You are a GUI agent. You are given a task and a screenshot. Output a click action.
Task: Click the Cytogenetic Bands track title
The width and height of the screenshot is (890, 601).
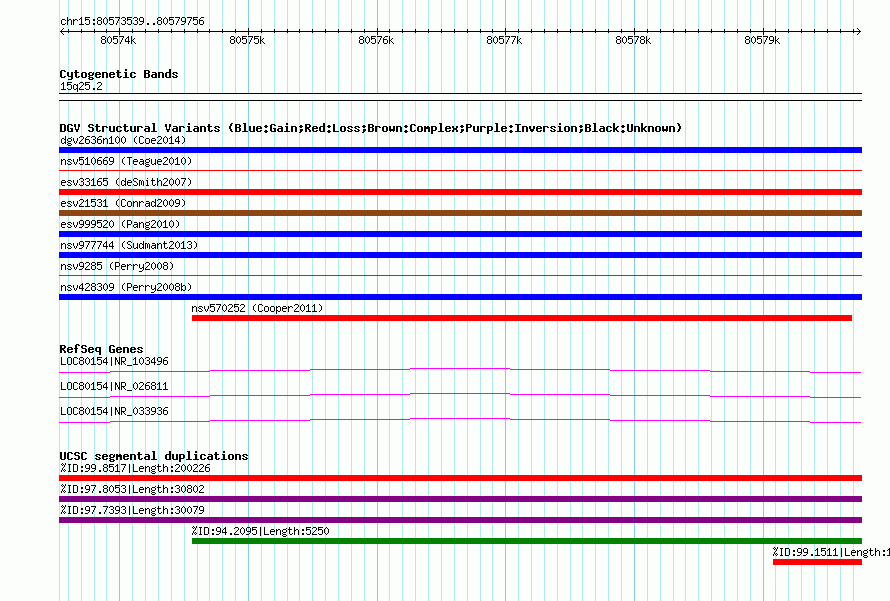[x=119, y=74]
